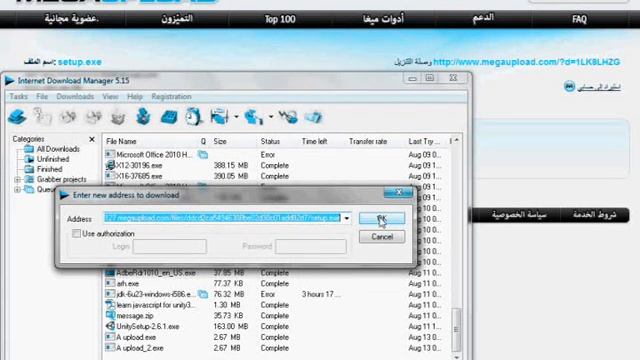Click the UnitySetup-2.6.1.exe file icon
Screen dimensions: 640x360
tap(110, 326)
